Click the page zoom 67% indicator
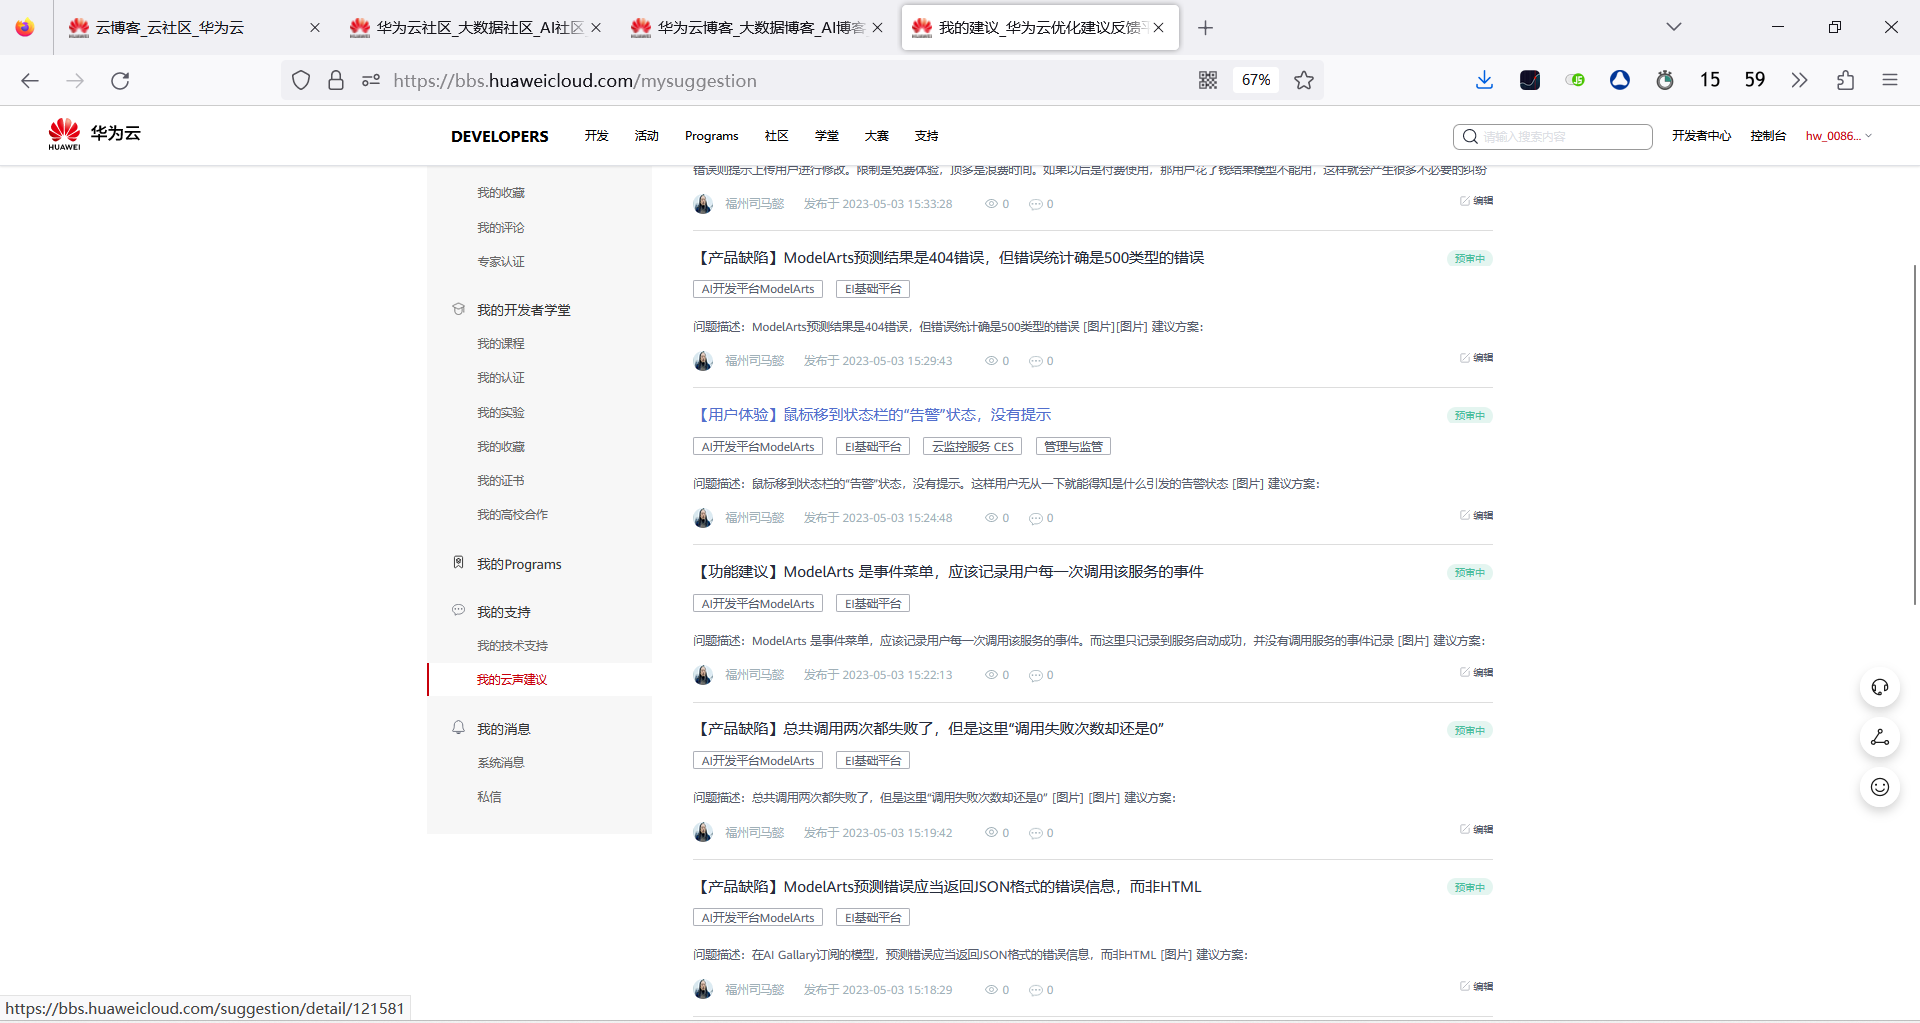 [1256, 80]
